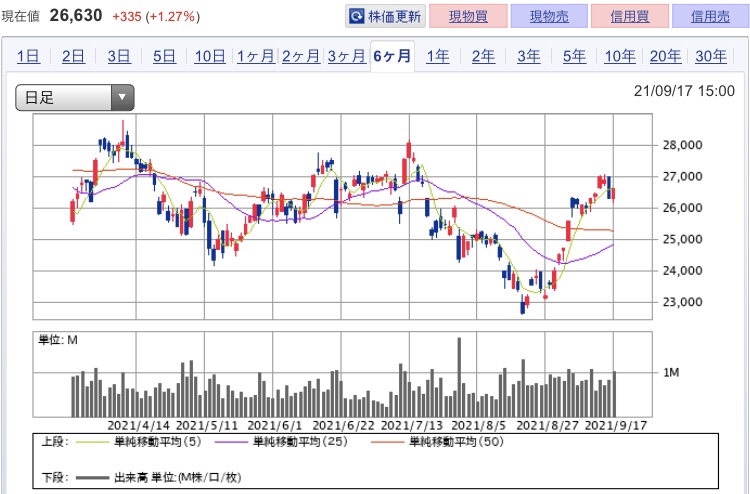
Task: Select the 10日 period tab
Action: click(x=210, y=56)
